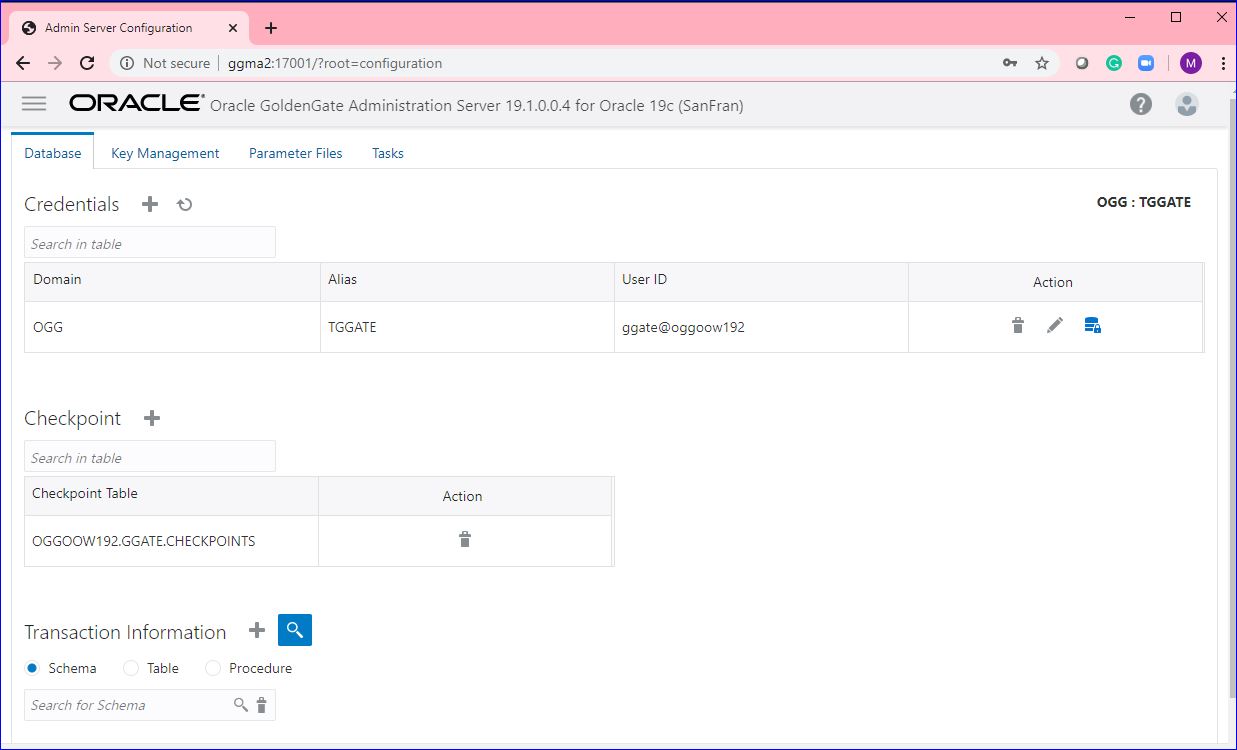This screenshot has width=1237, height=750.
Task: Select the Procedure radio button
Action: point(213,668)
